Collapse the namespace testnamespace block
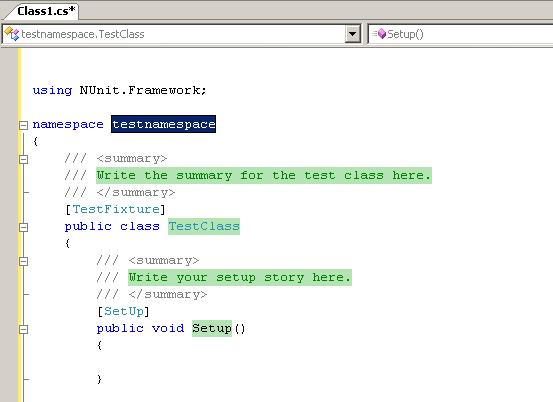553x402 pixels. point(23,125)
